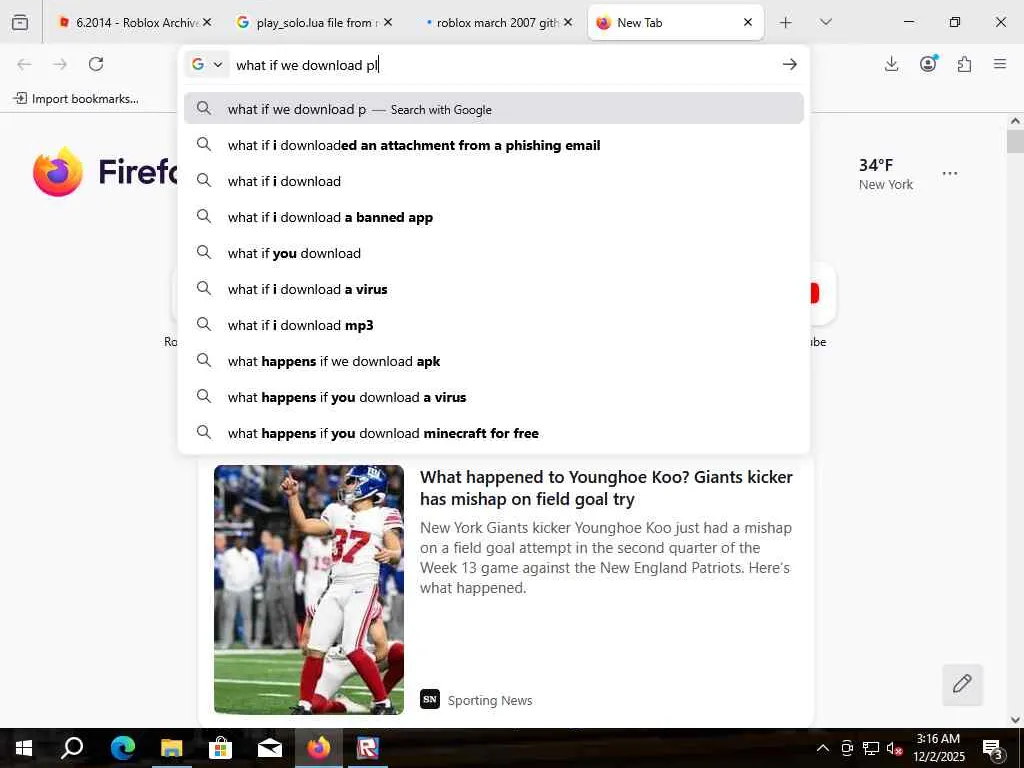The height and width of the screenshot is (768, 1024).
Task: Close the roblox march 2007 tab
Action: (x=568, y=22)
